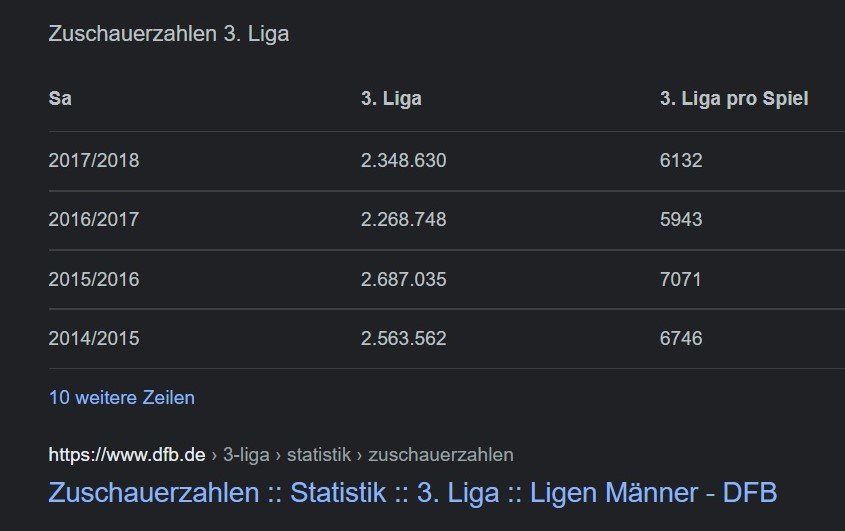The height and width of the screenshot is (531, 845).
Task: Click the per-game value 5943
Action: [681, 219]
